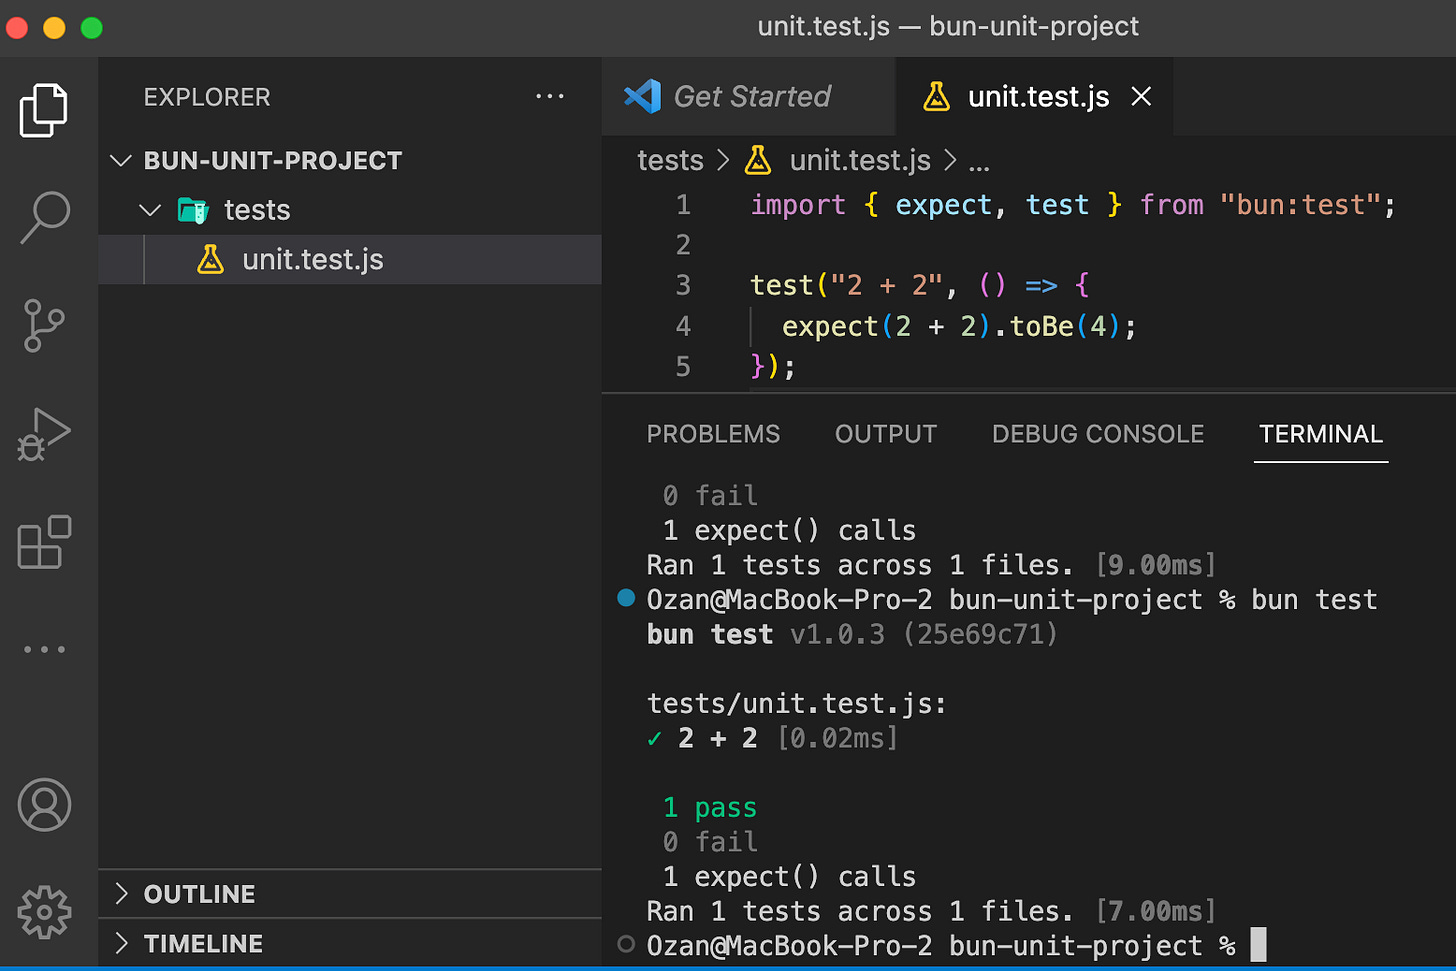Click line number 5 in the gutter

(x=683, y=367)
